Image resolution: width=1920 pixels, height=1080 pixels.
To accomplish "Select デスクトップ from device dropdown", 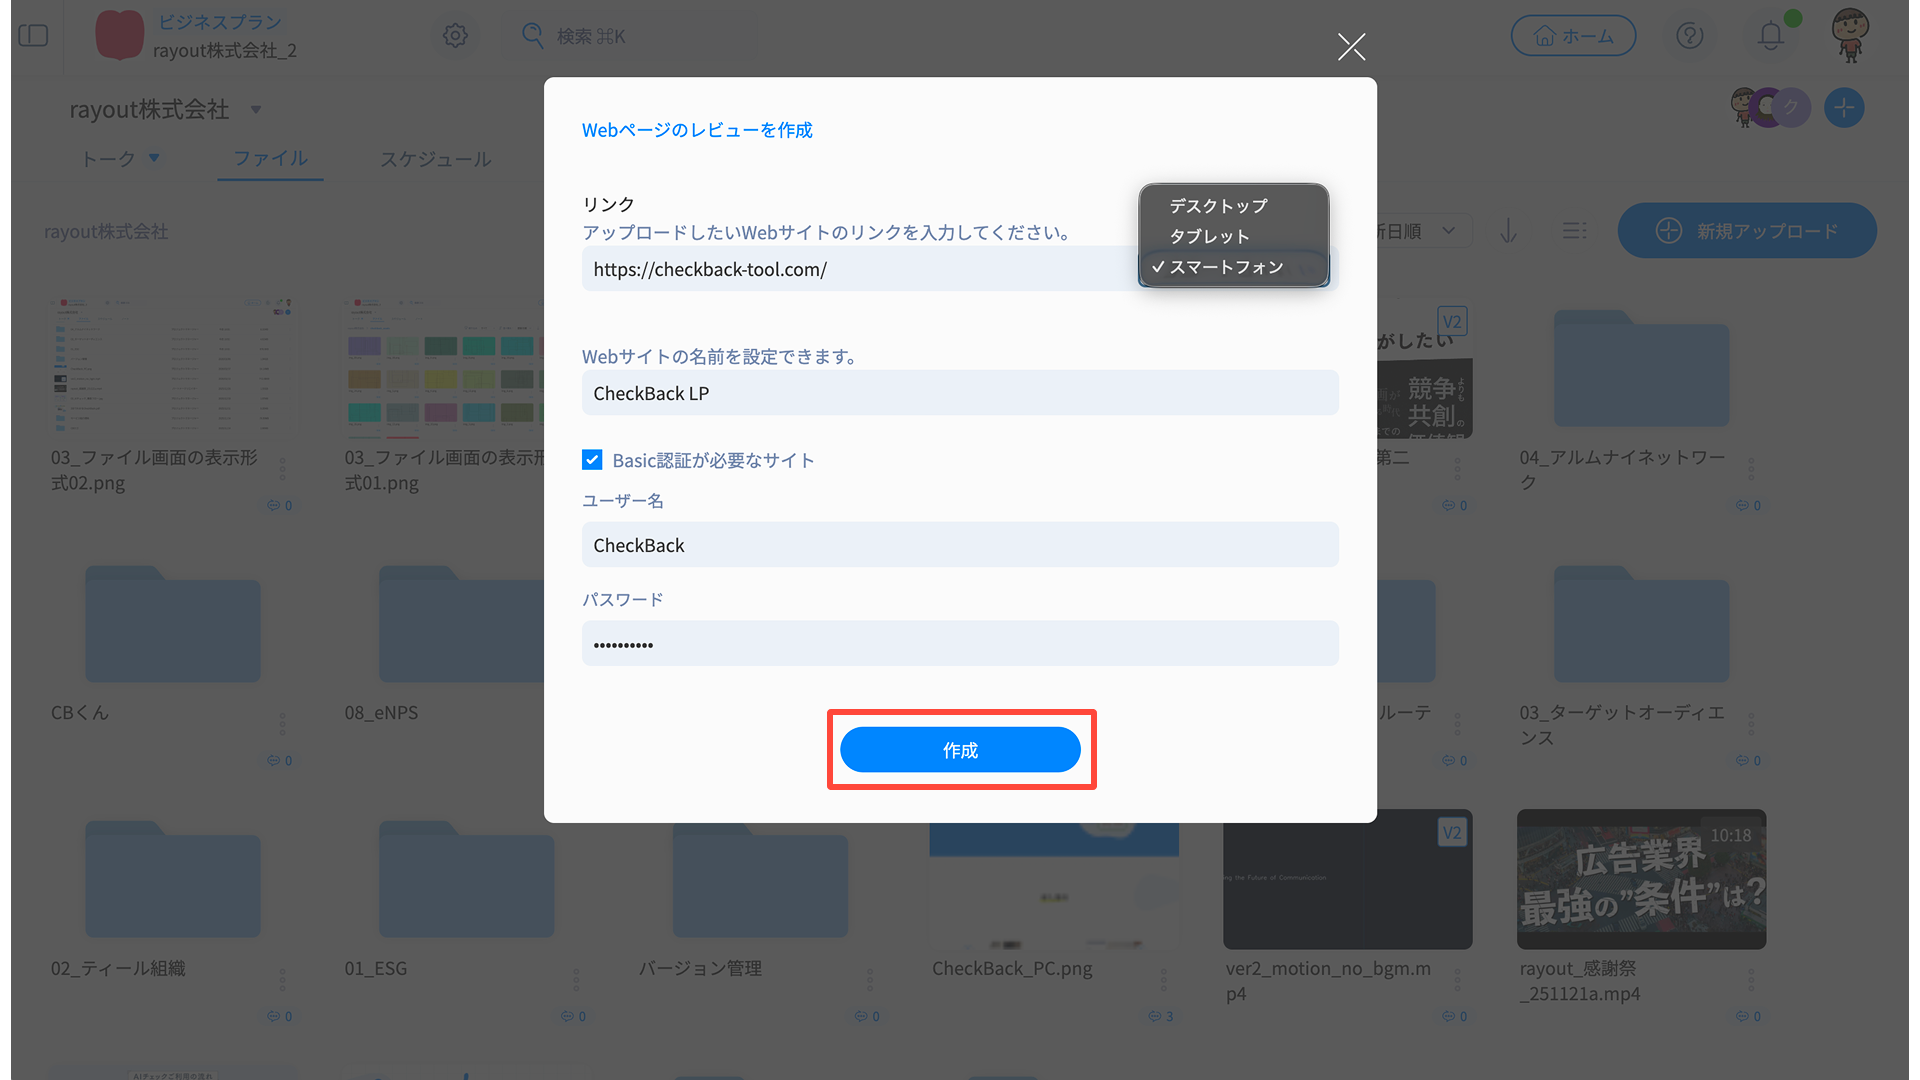I will click(x=1218, y=206).
